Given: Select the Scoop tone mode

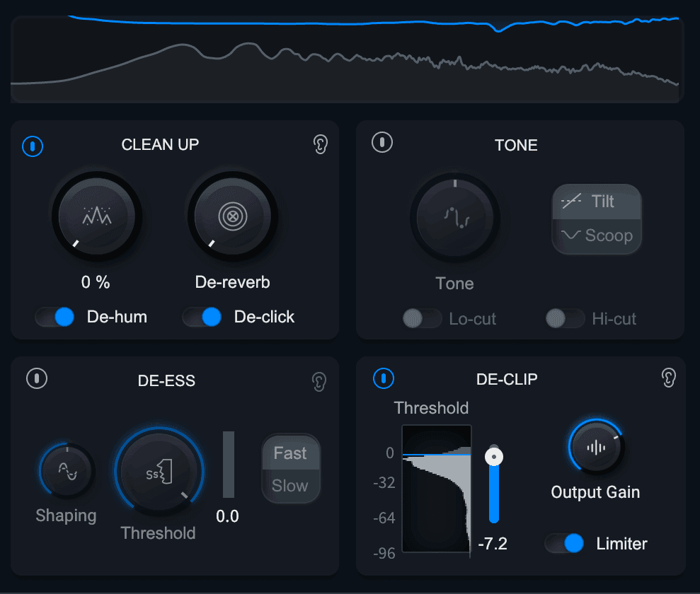Looking at the screenshot, I should tap(597, 236).
